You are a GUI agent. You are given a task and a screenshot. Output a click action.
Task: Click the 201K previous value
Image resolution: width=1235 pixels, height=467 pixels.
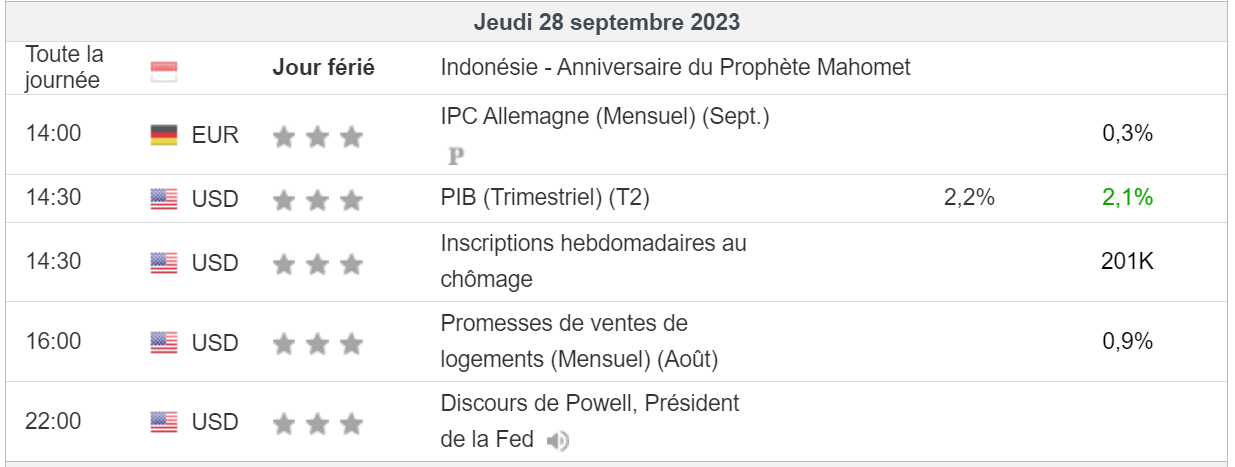point(1127,262)
